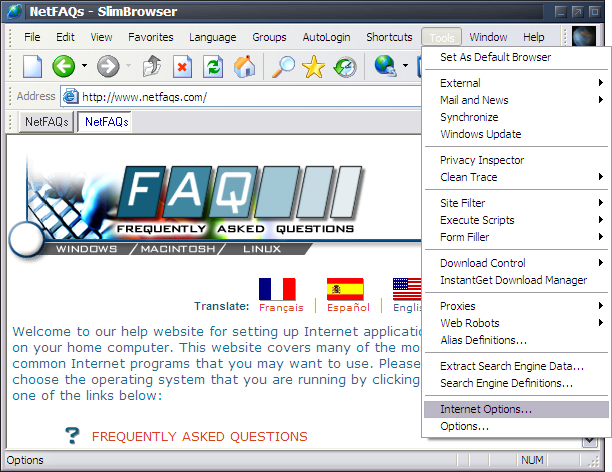Open the LINUX section link
Screen dimensions: 612x472
coord(262,249)
